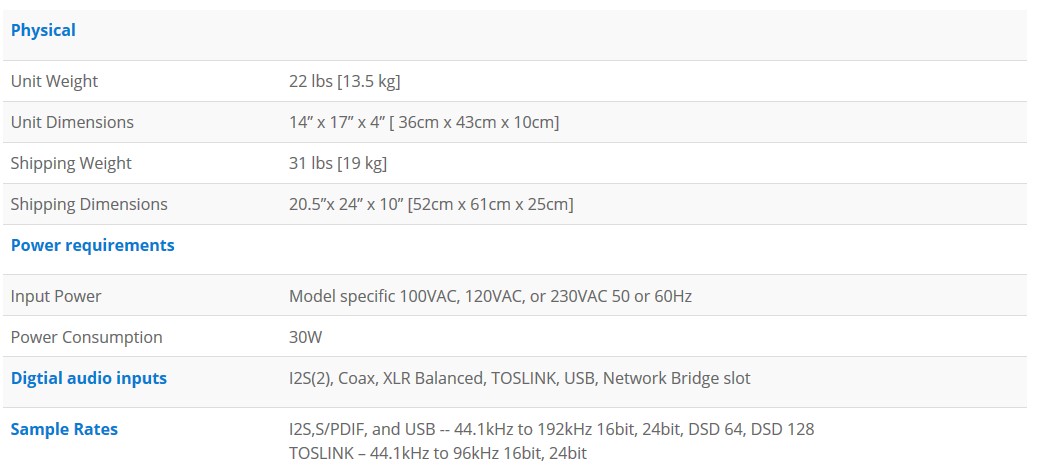The height and width of the screenshot is (469, 1046).
Task: Click the 20.5"x 24" x 10" shipping value
Action: coord(431,204)
